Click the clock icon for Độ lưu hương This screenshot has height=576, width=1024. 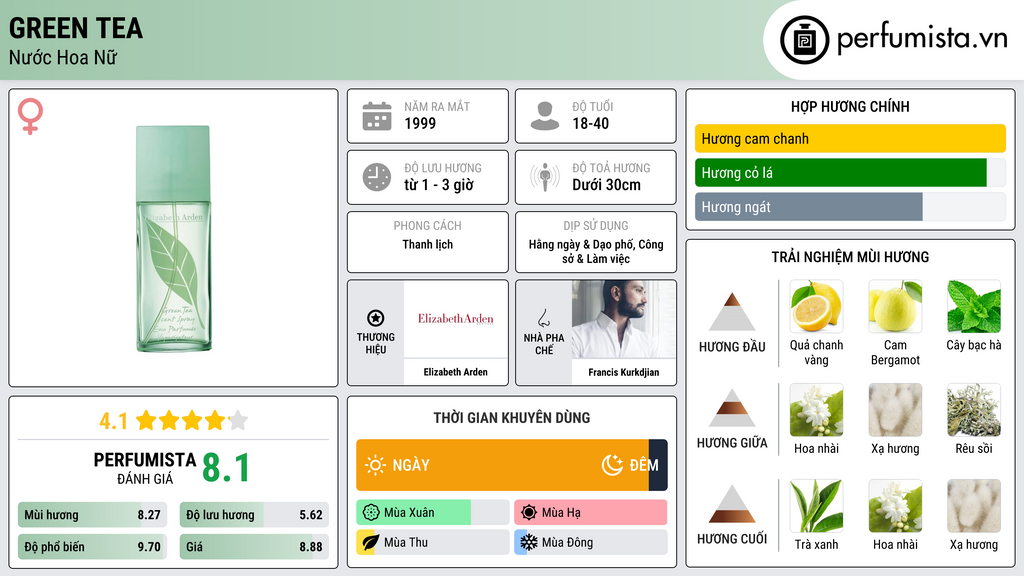[x=377, y=177]
